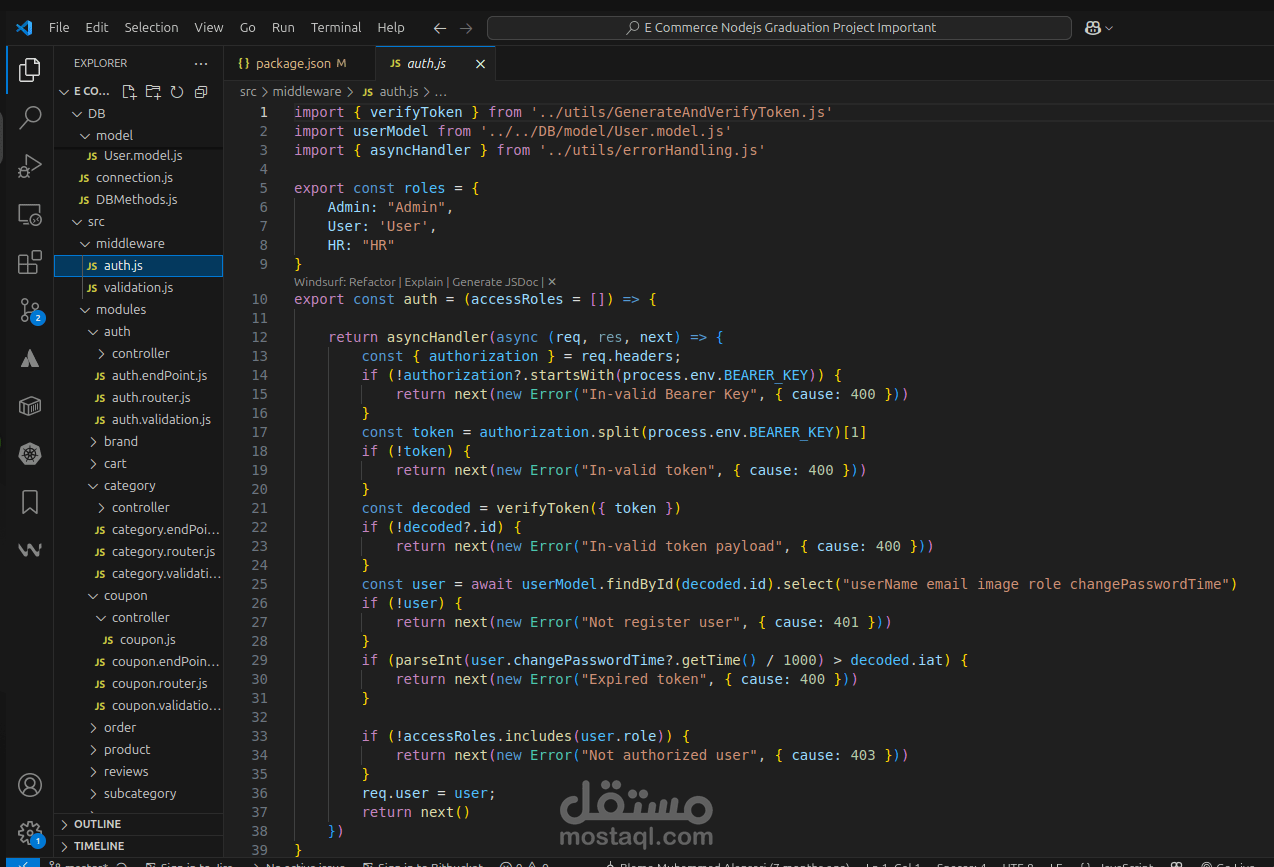Screen dimensions: 1274x867
Task: Expand the brand folder
Action: pyautogui.click(x=138, y=441)
